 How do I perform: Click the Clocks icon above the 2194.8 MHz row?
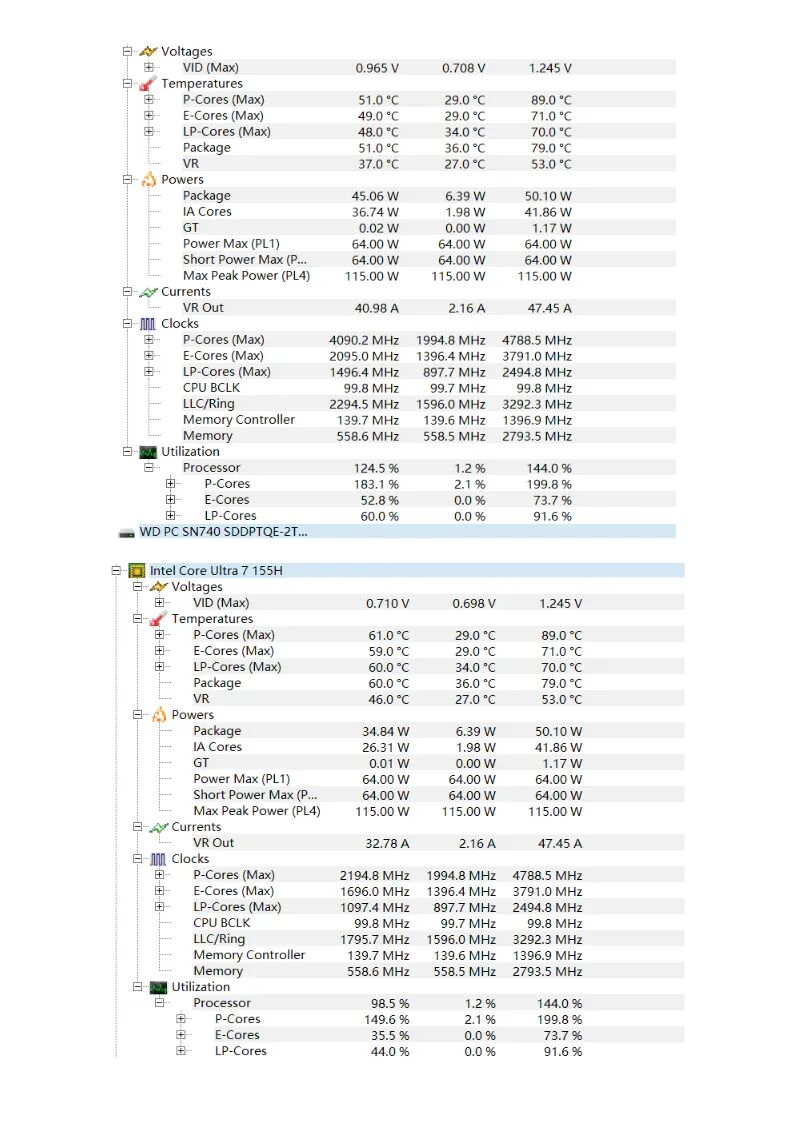pos(158,859)
